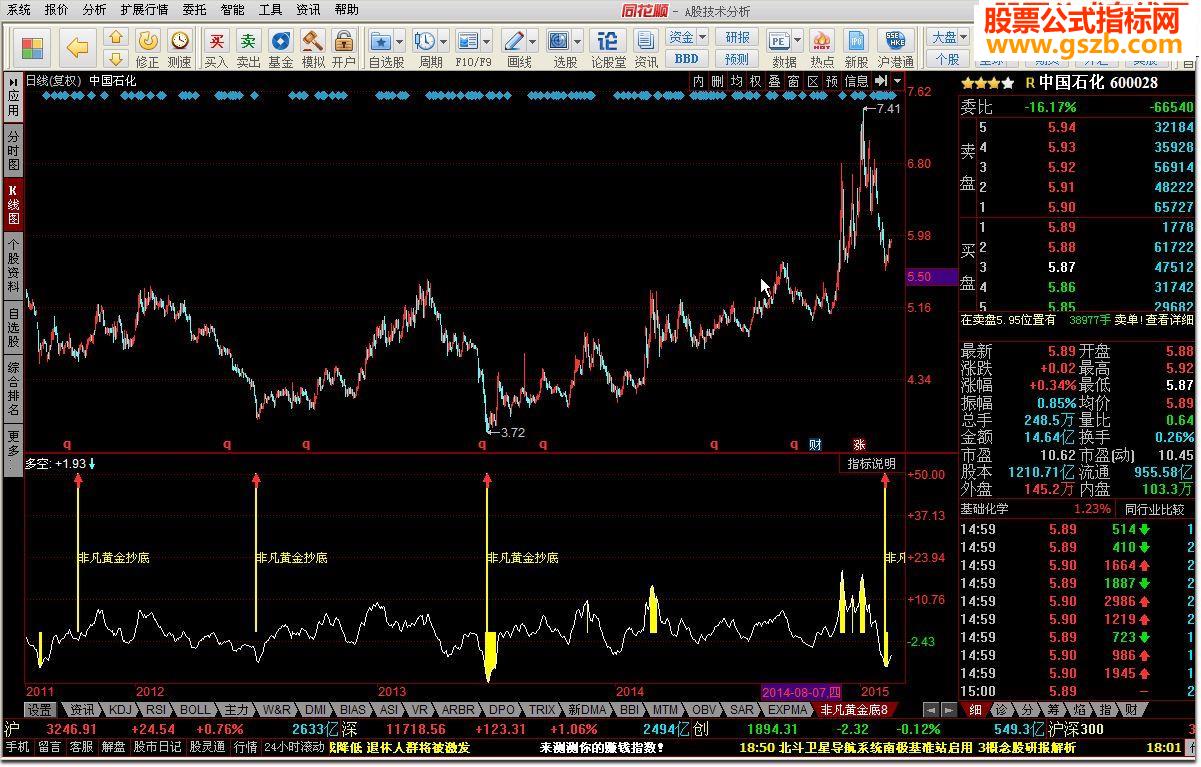Click the chart header forward-skip arrow icon

[883, 81]
